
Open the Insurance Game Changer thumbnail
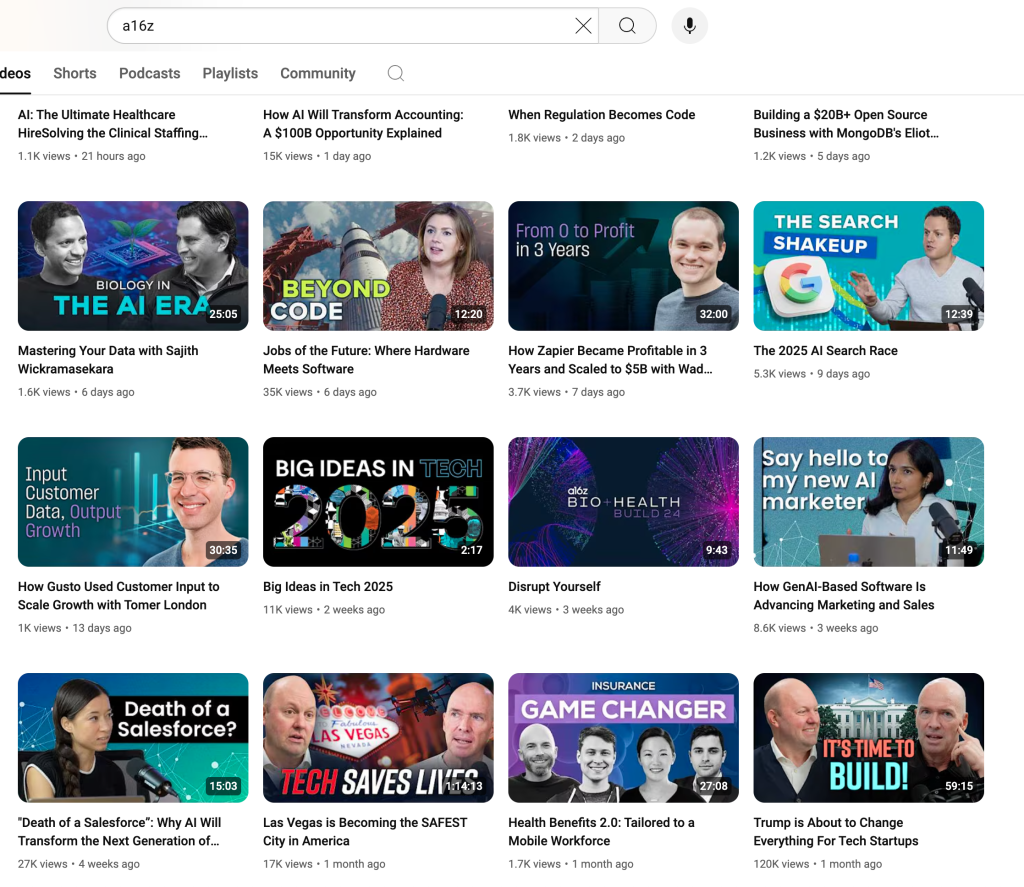(x=623, y=738)
